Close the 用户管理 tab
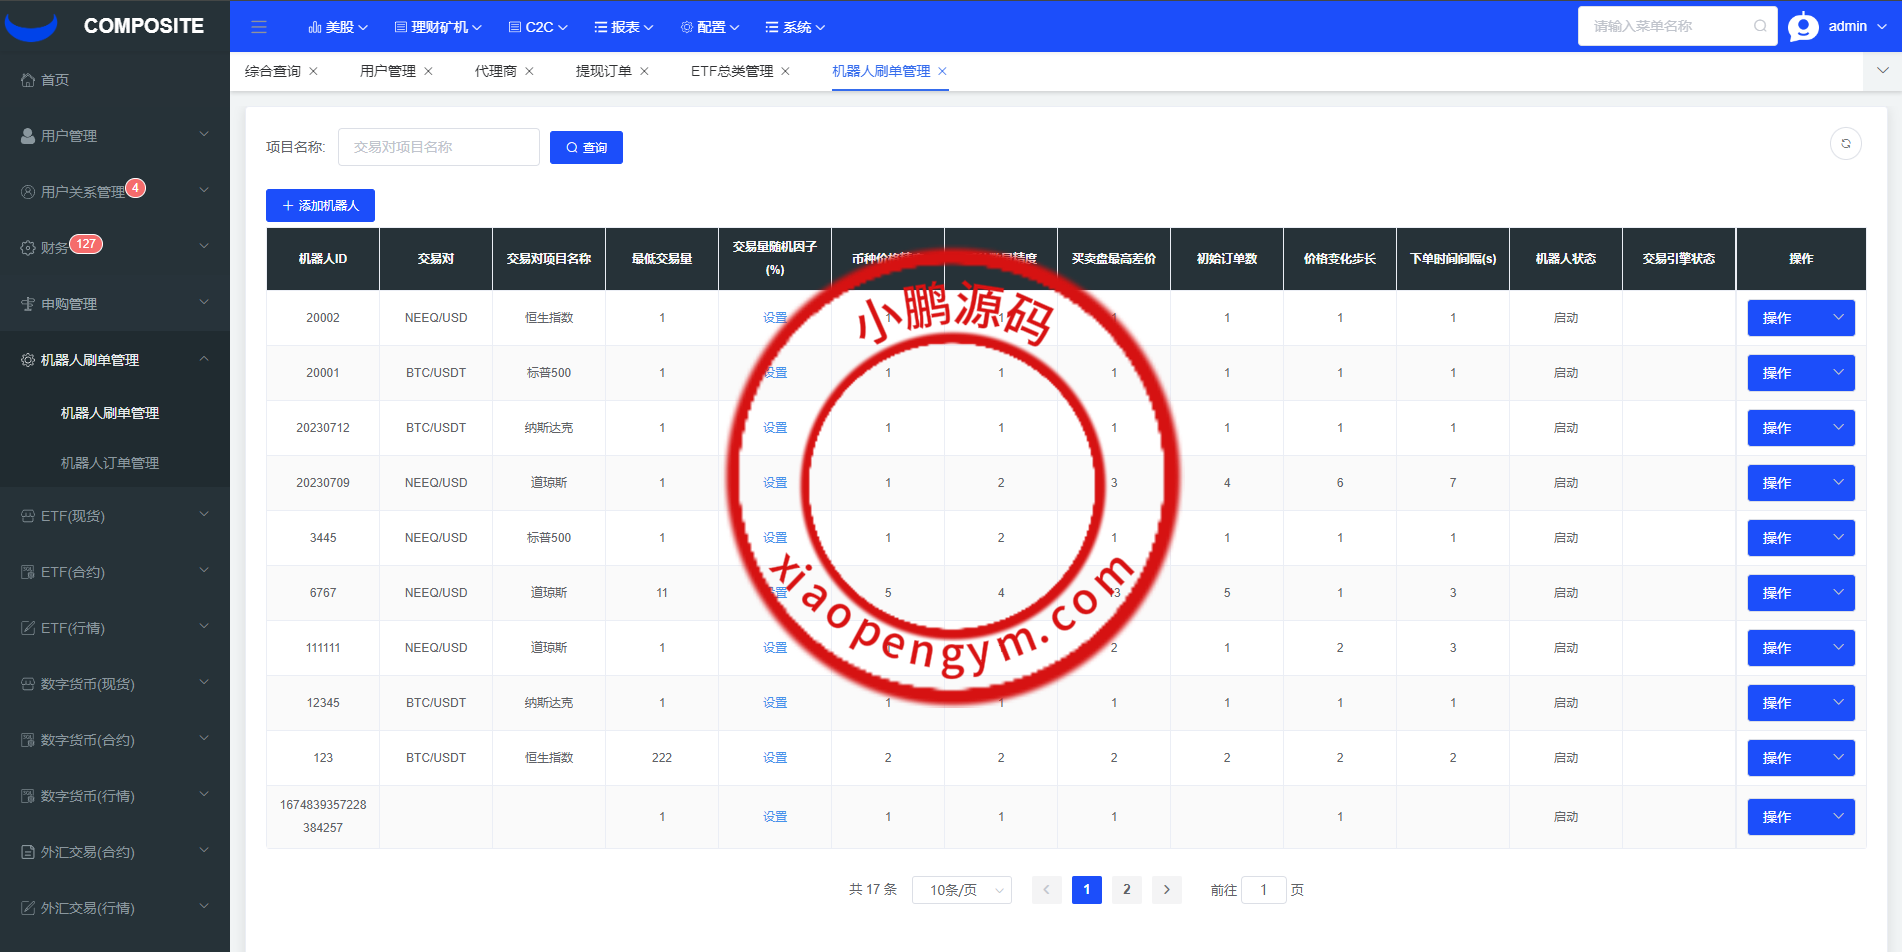This screenshot has width=1902, height=952. [x=429, y=71]
